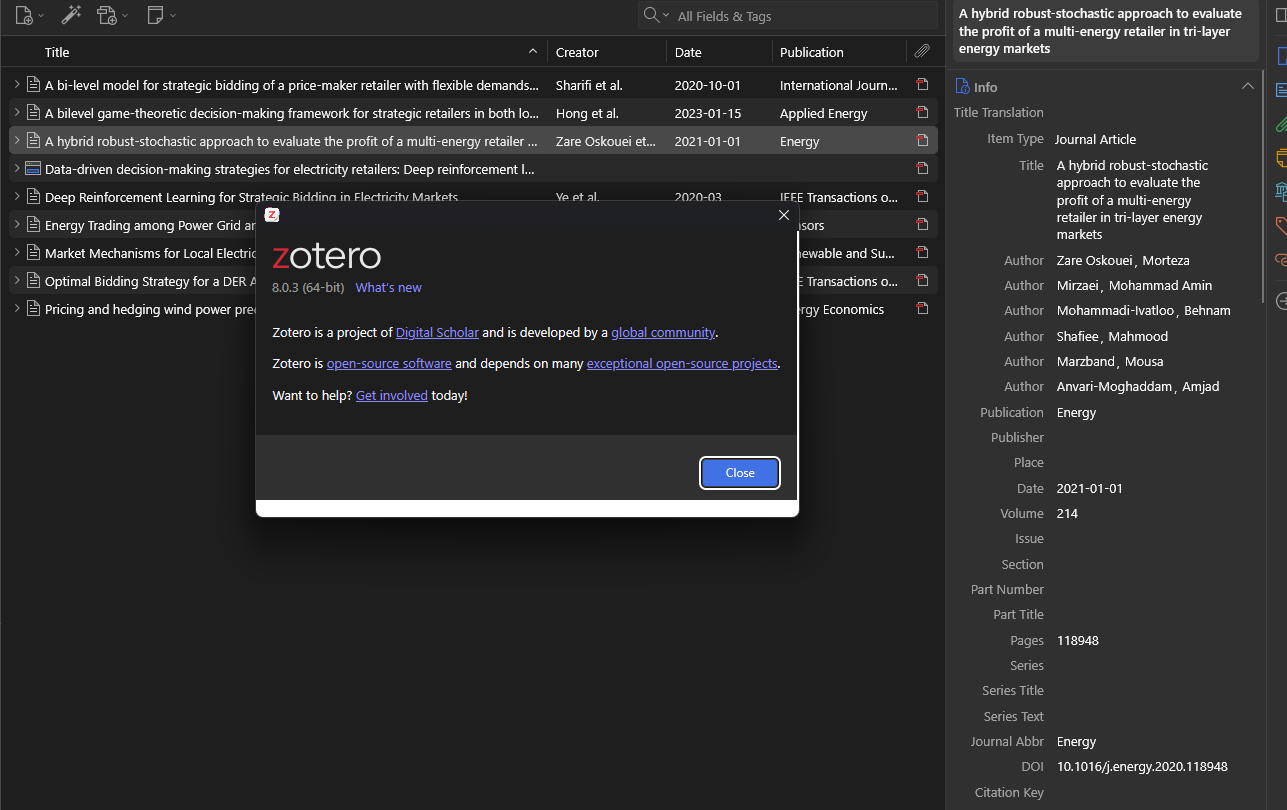
Task: Close About dialog with X button
Action: pos(784,215)
